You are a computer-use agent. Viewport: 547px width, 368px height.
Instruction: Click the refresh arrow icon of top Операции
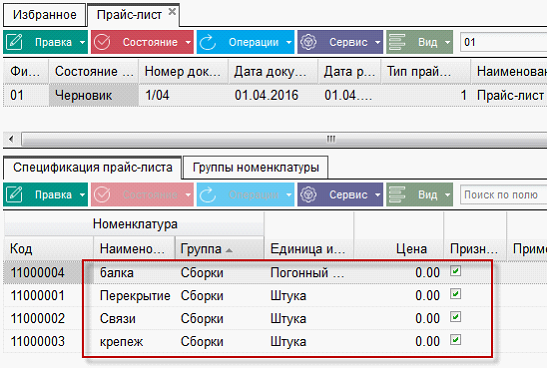(x=208, y=42)
